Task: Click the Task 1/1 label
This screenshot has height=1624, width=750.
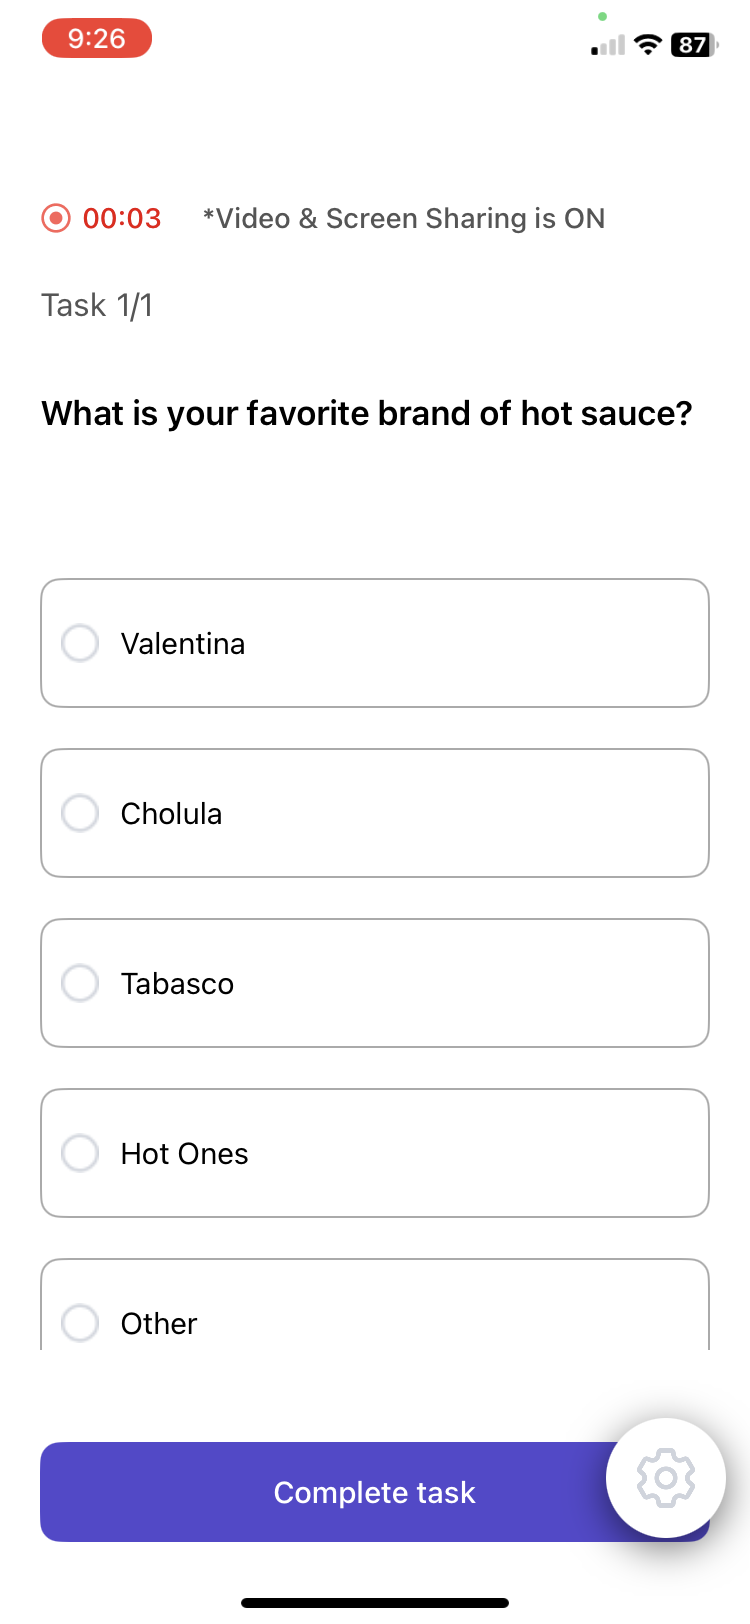Action: coord(97,305)
